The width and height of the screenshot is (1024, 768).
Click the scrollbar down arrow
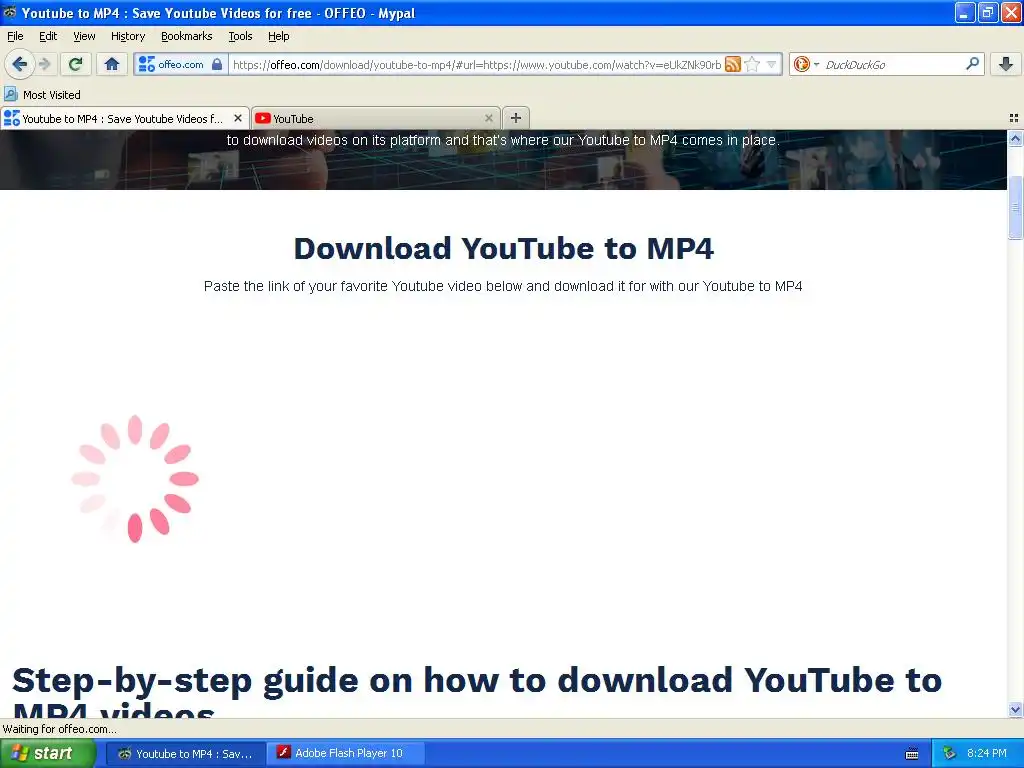pos(1015,709)
